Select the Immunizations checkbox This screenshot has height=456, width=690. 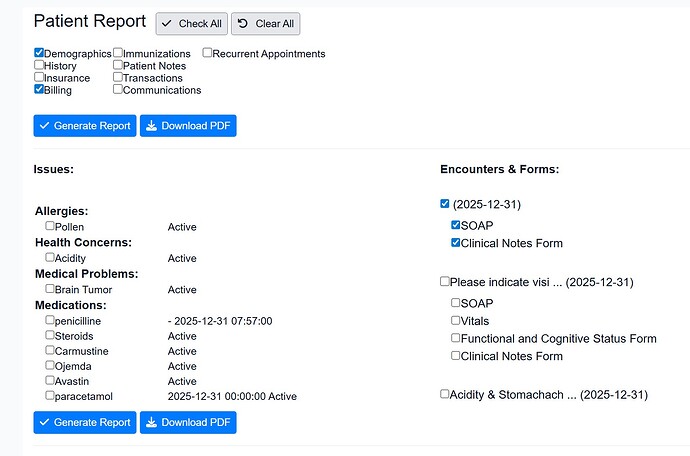coord(118,53)
